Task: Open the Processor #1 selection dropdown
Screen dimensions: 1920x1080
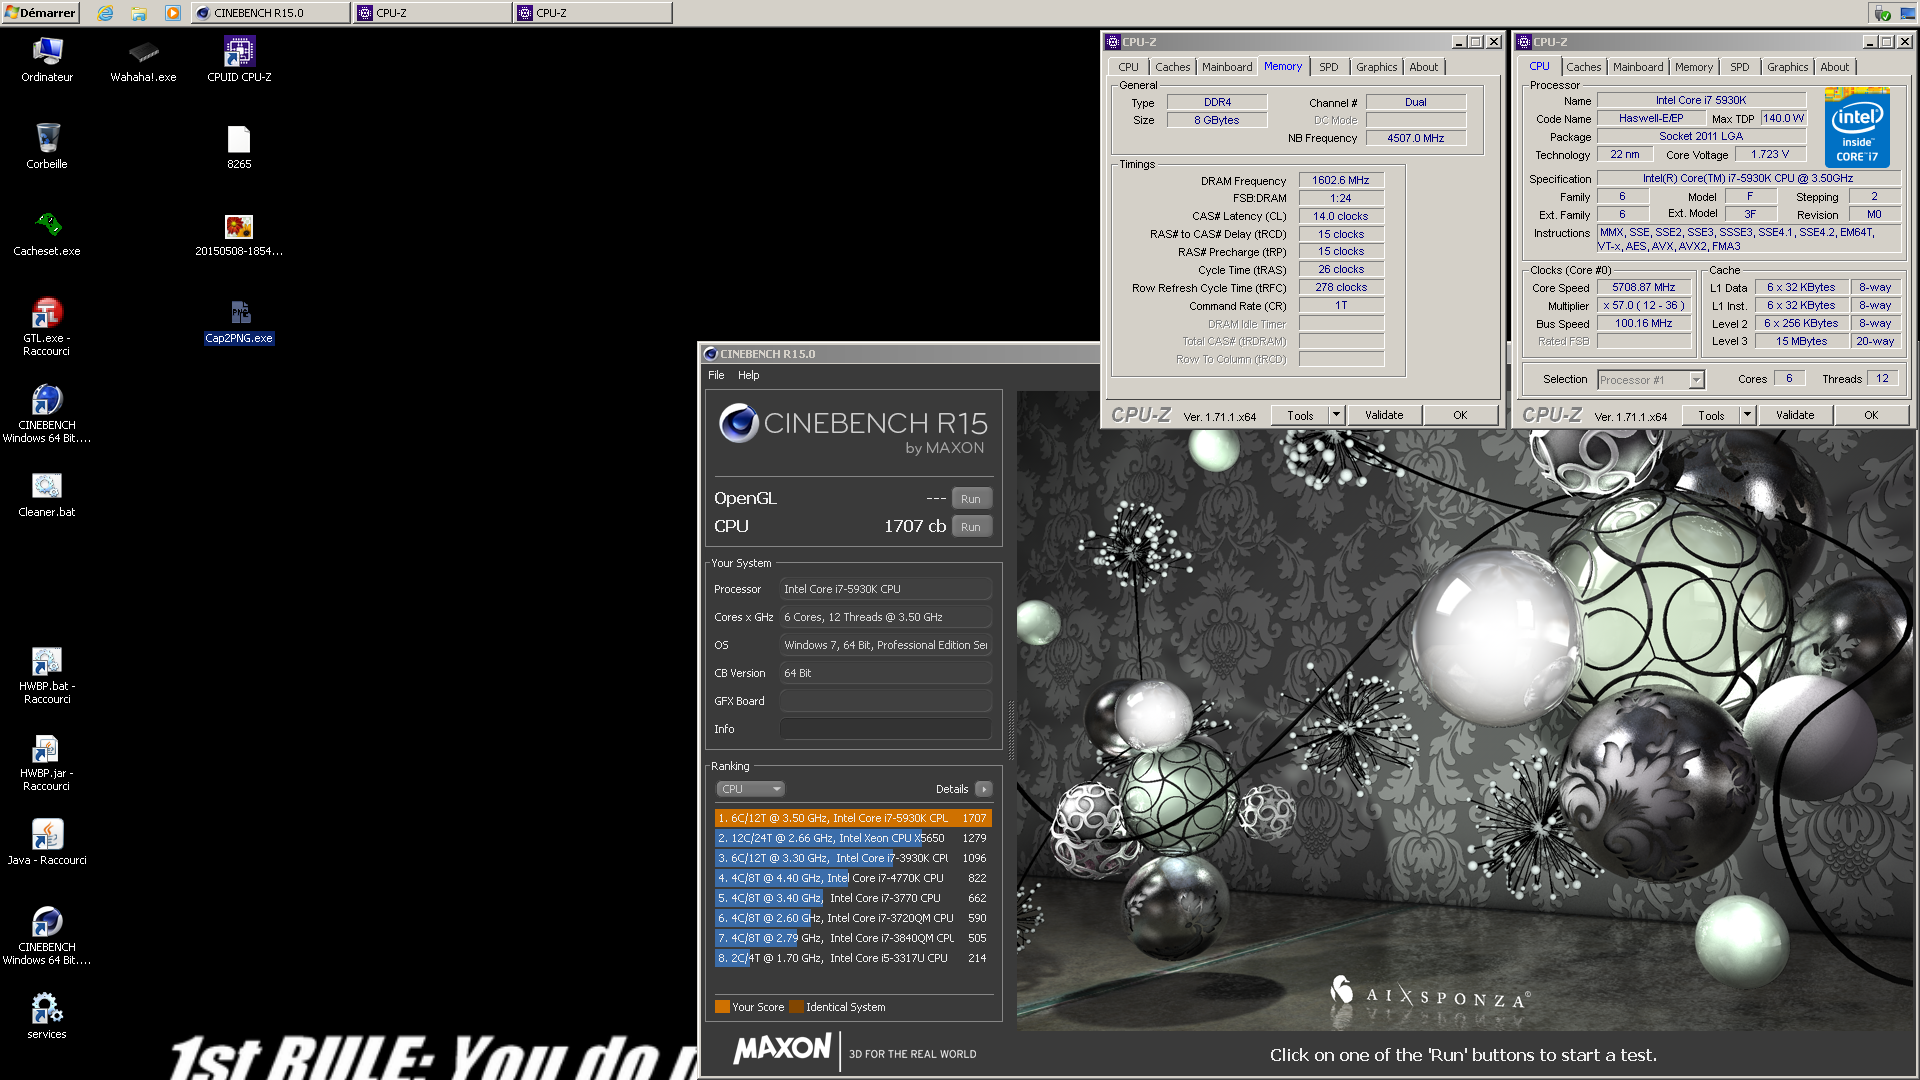Action: tap(1650, 380)
